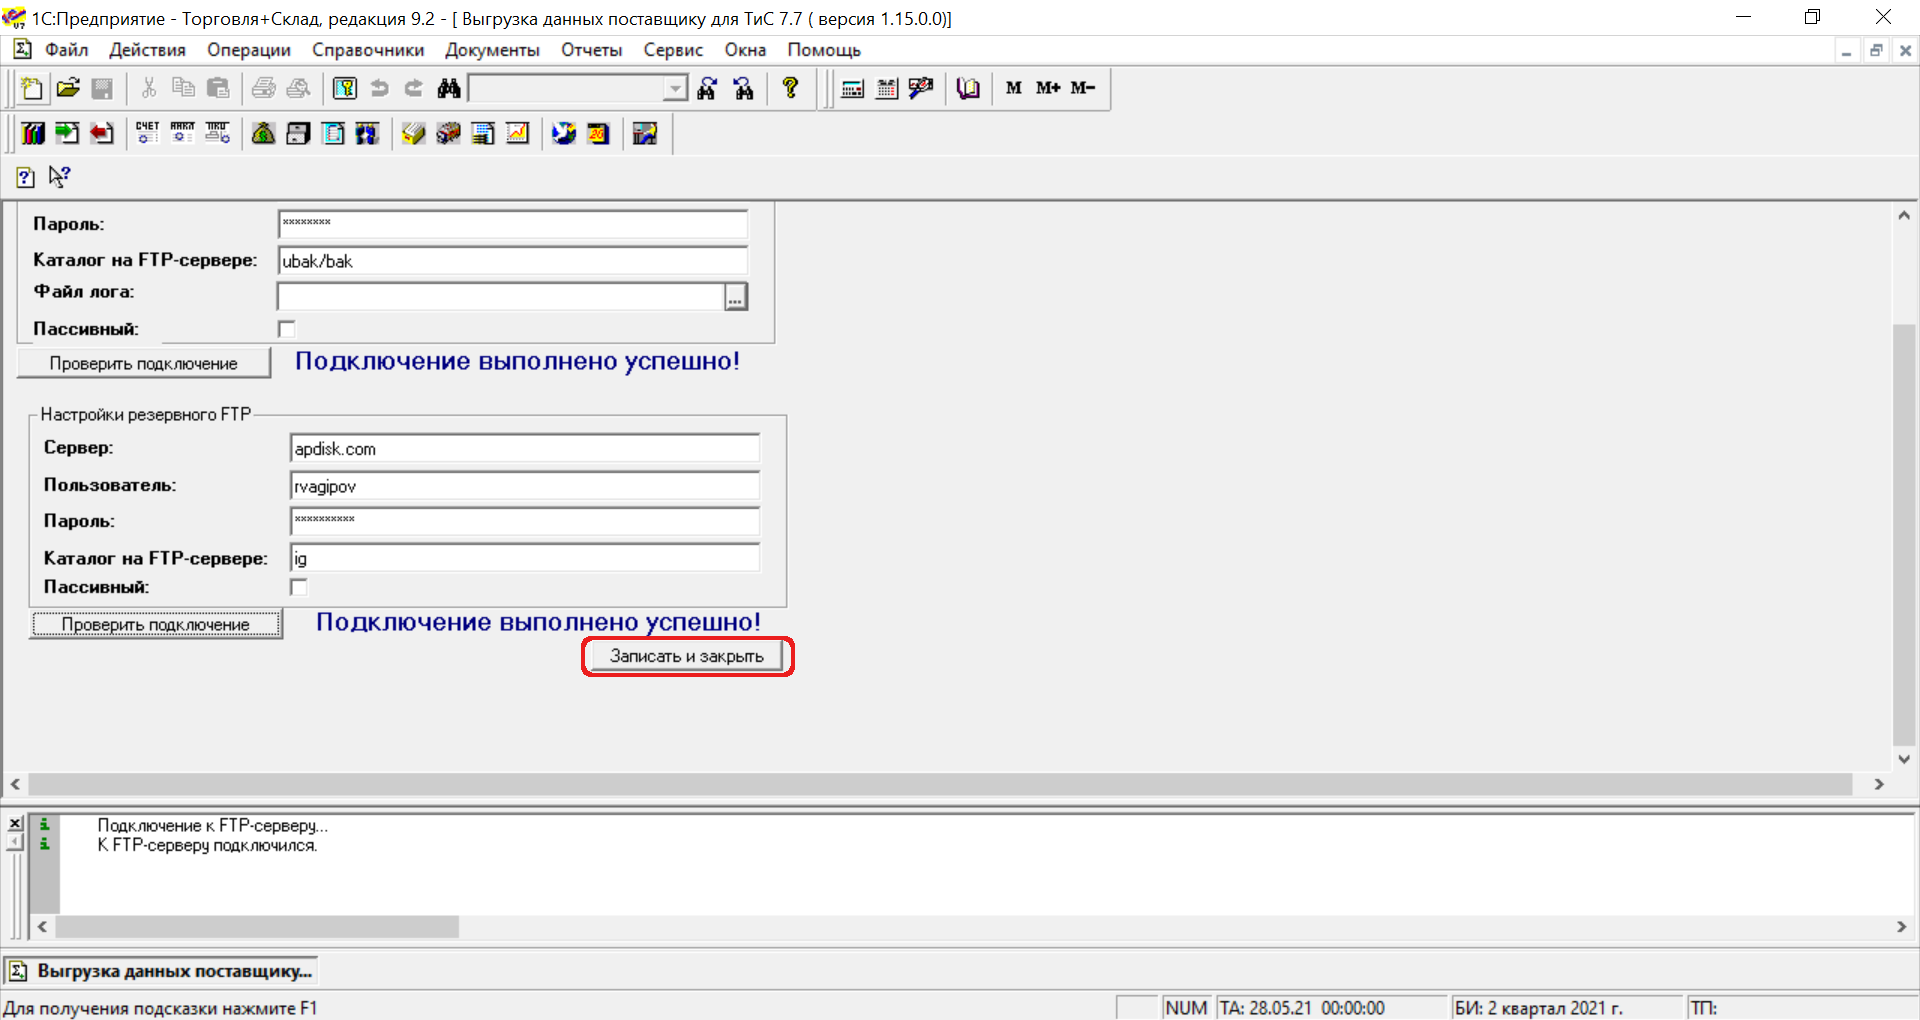Click the small help page icon
Screen dimensions: 1920x1020
26,177
